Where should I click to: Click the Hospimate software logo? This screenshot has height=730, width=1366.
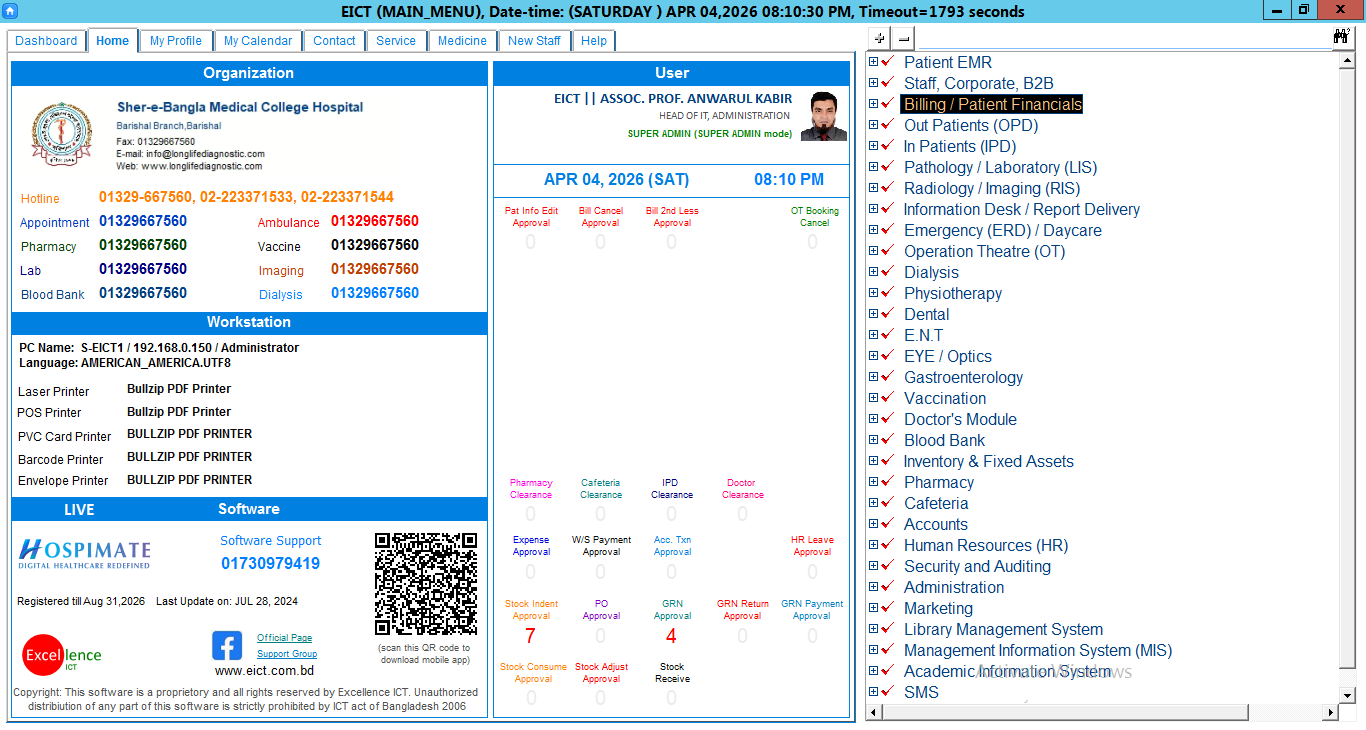85,553
